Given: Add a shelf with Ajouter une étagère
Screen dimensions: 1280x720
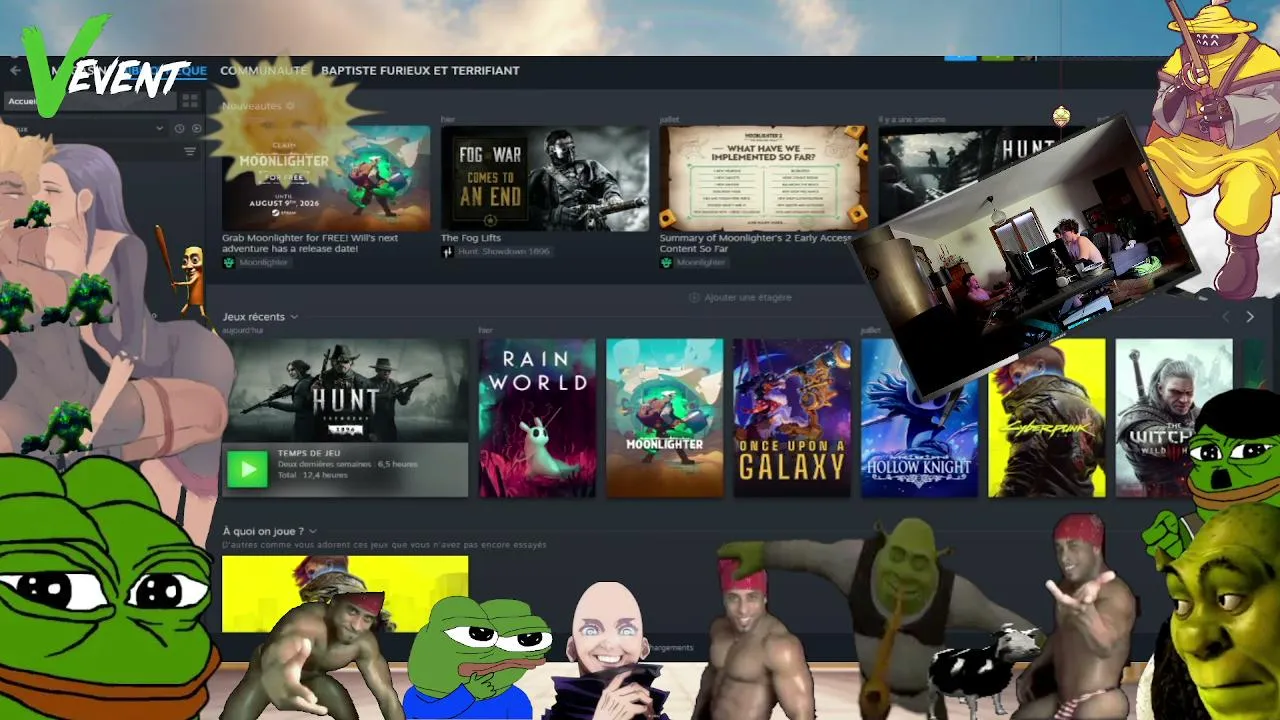Looking at the screenshot, I should click(x=740, y=297).
